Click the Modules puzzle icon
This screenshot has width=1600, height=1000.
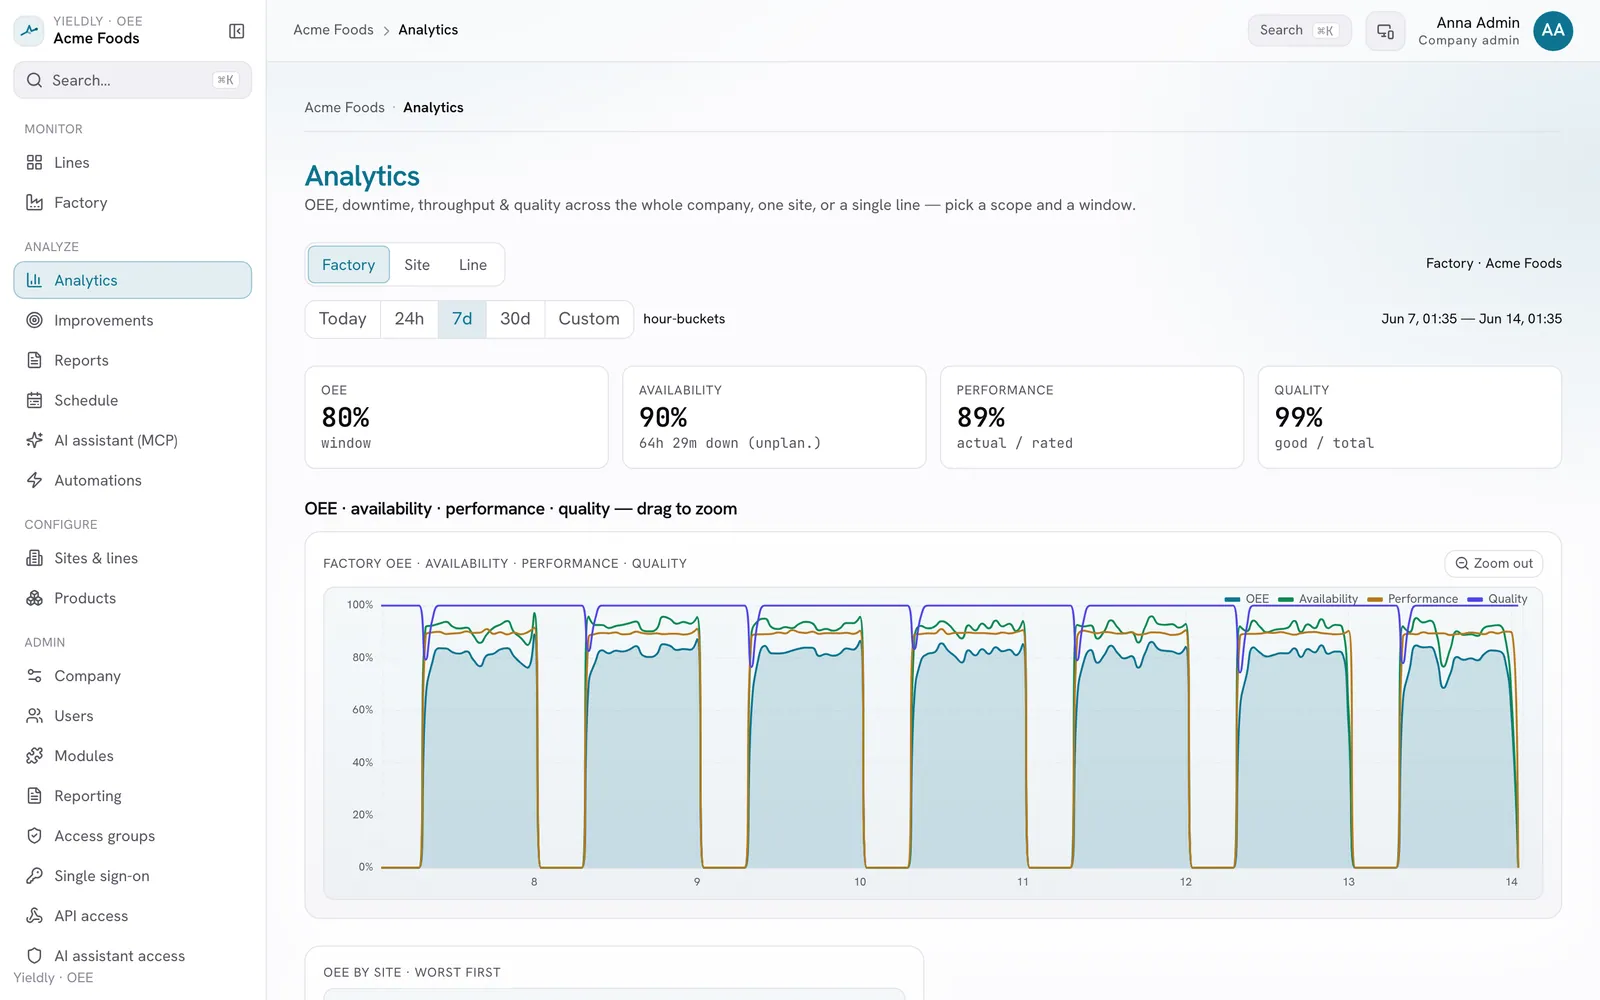click(x=34, y=756)
